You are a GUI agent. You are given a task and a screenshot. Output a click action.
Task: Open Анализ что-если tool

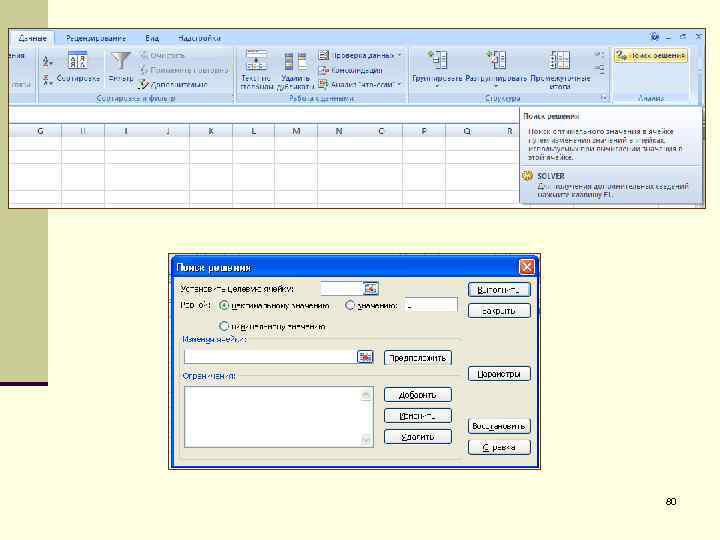click(x=356, y=84)
